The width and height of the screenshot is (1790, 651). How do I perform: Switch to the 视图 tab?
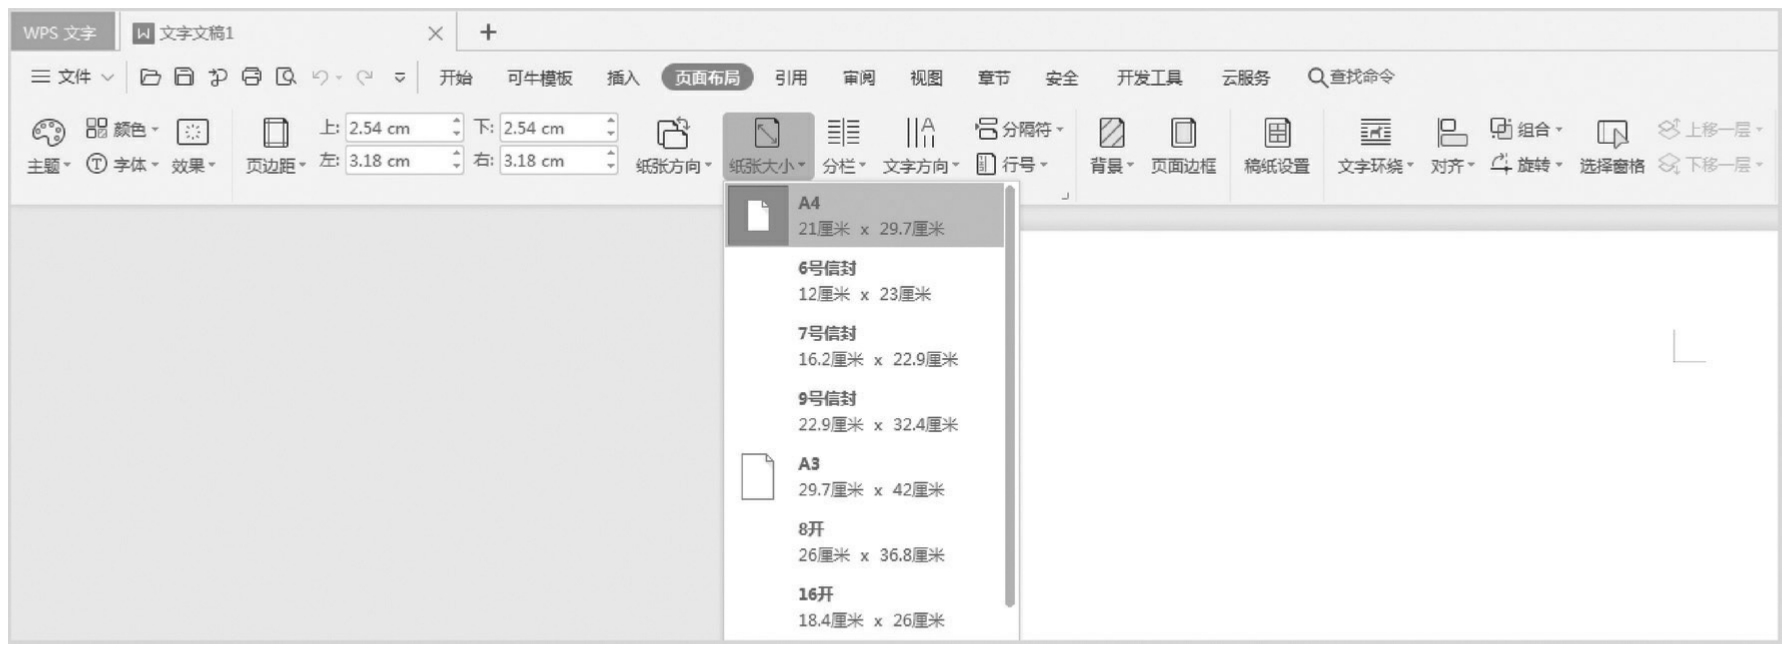point(926,78)
